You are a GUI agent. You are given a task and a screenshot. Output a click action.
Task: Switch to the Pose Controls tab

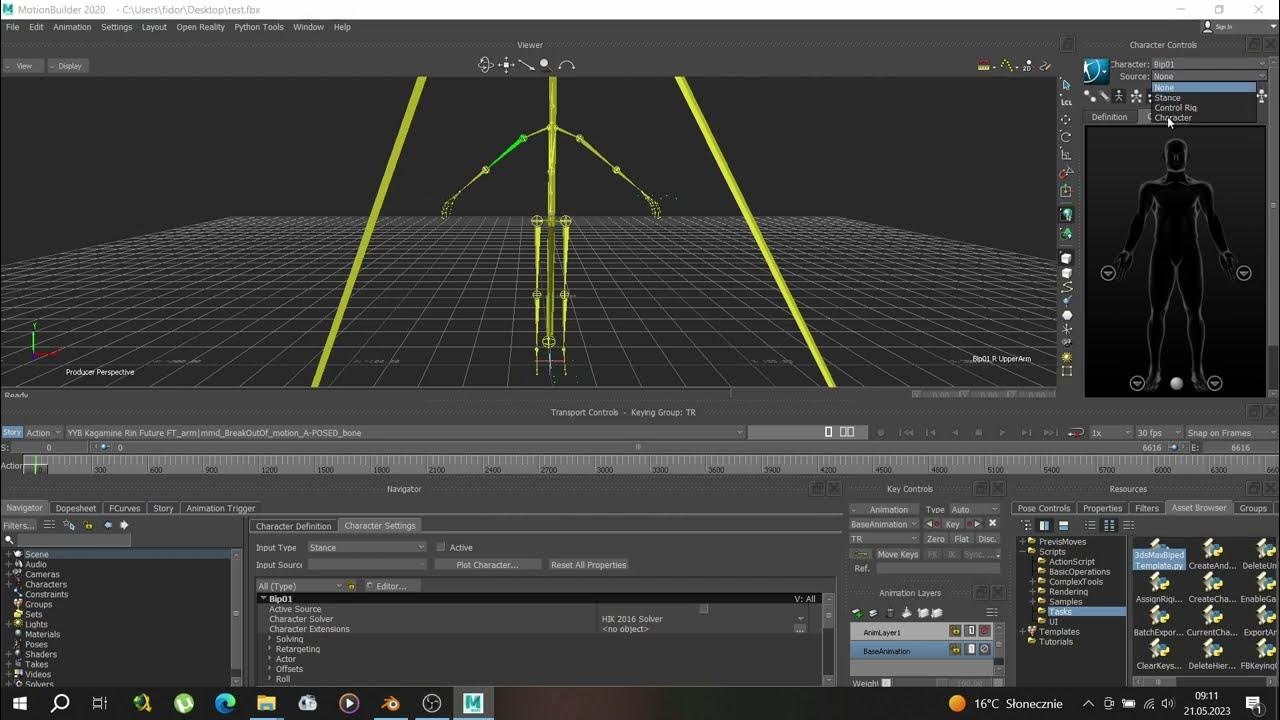pyautogui.click(x=1044, y=508)
